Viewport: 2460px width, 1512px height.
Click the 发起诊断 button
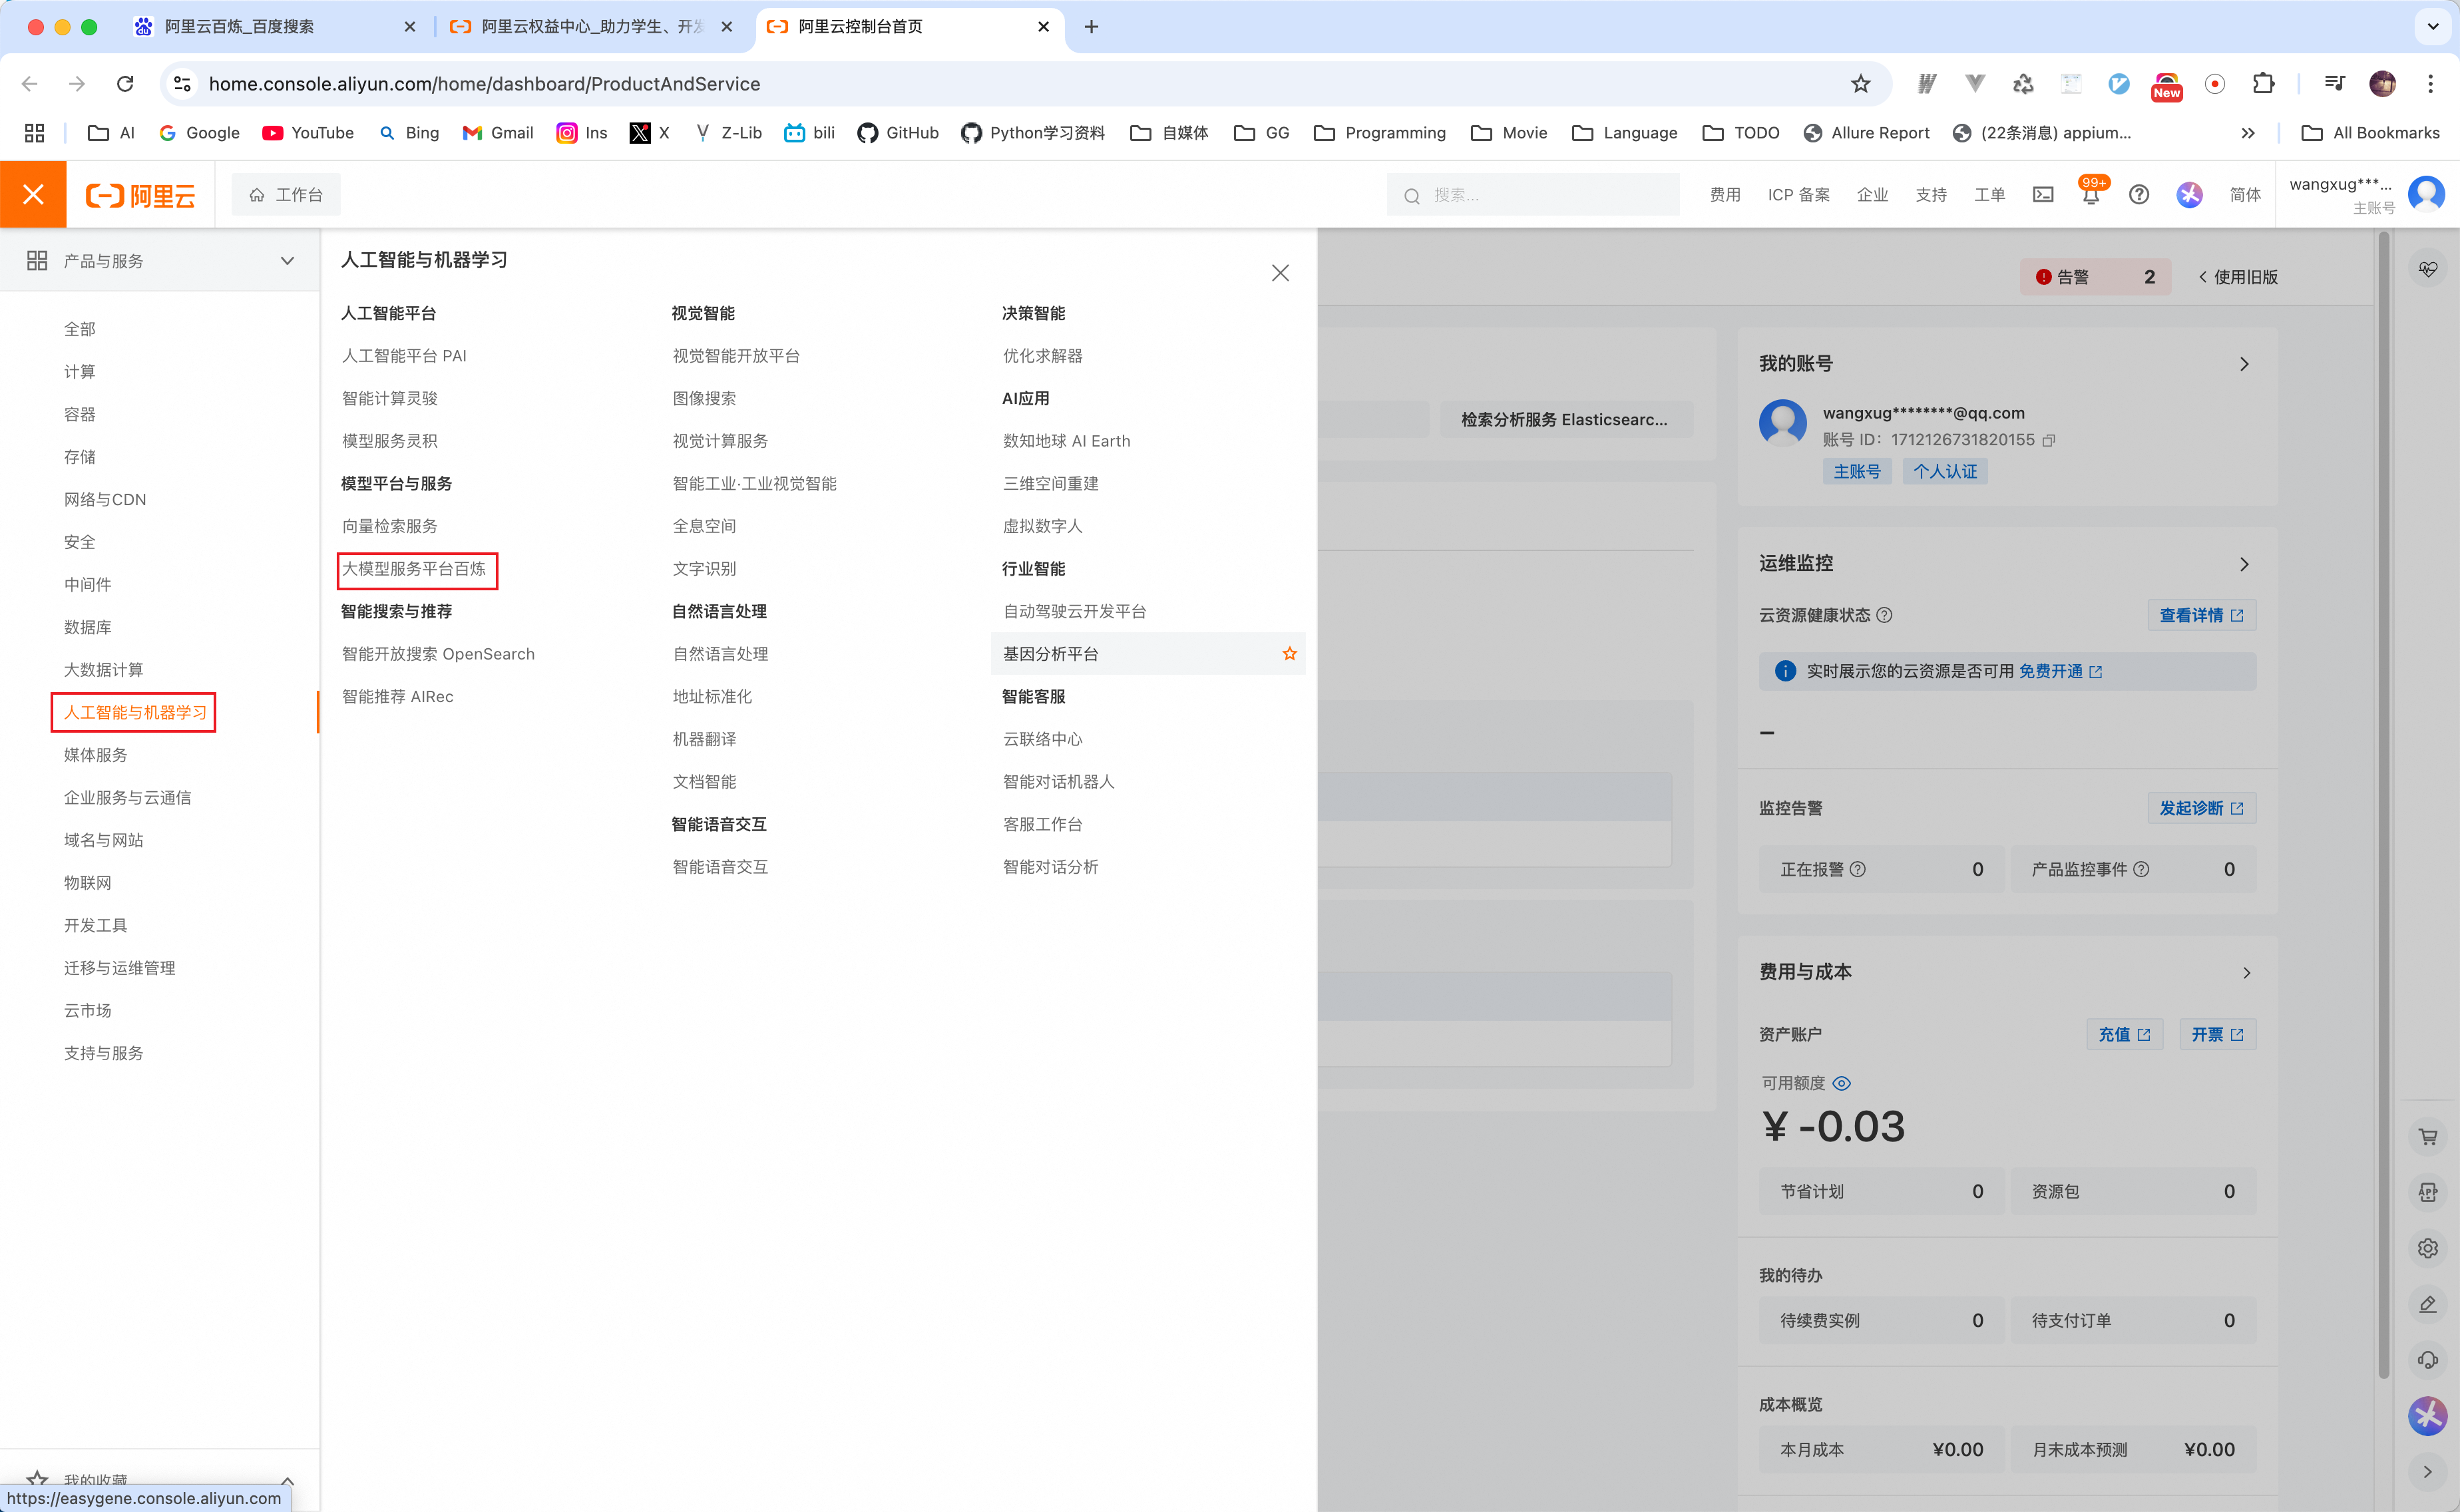click(2201, 808)
